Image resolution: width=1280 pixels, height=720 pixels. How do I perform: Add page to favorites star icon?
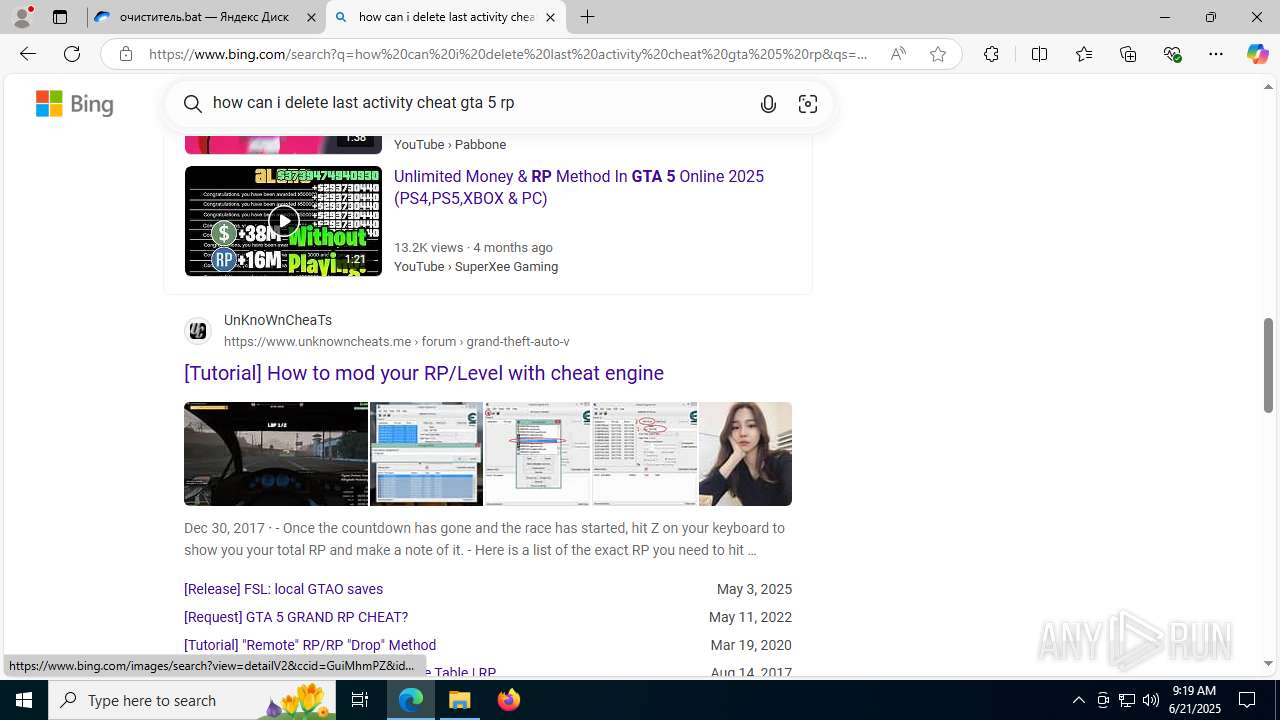(x=938, y=54)
